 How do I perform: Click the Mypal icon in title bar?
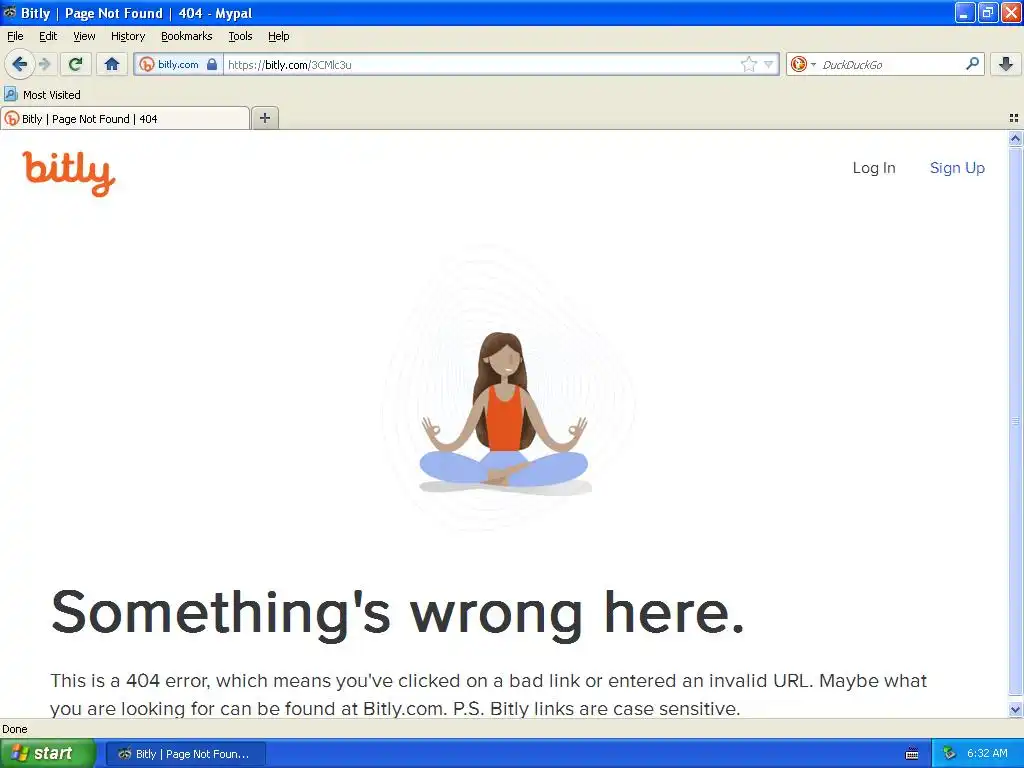pos(10,12)
